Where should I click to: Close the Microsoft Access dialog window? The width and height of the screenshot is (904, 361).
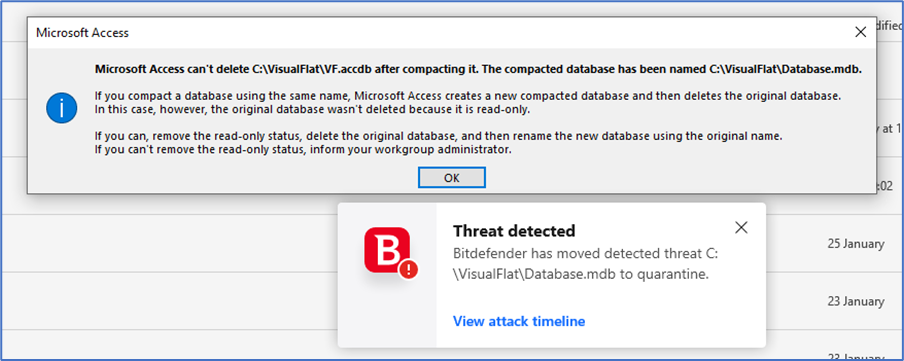click(861, 32)
